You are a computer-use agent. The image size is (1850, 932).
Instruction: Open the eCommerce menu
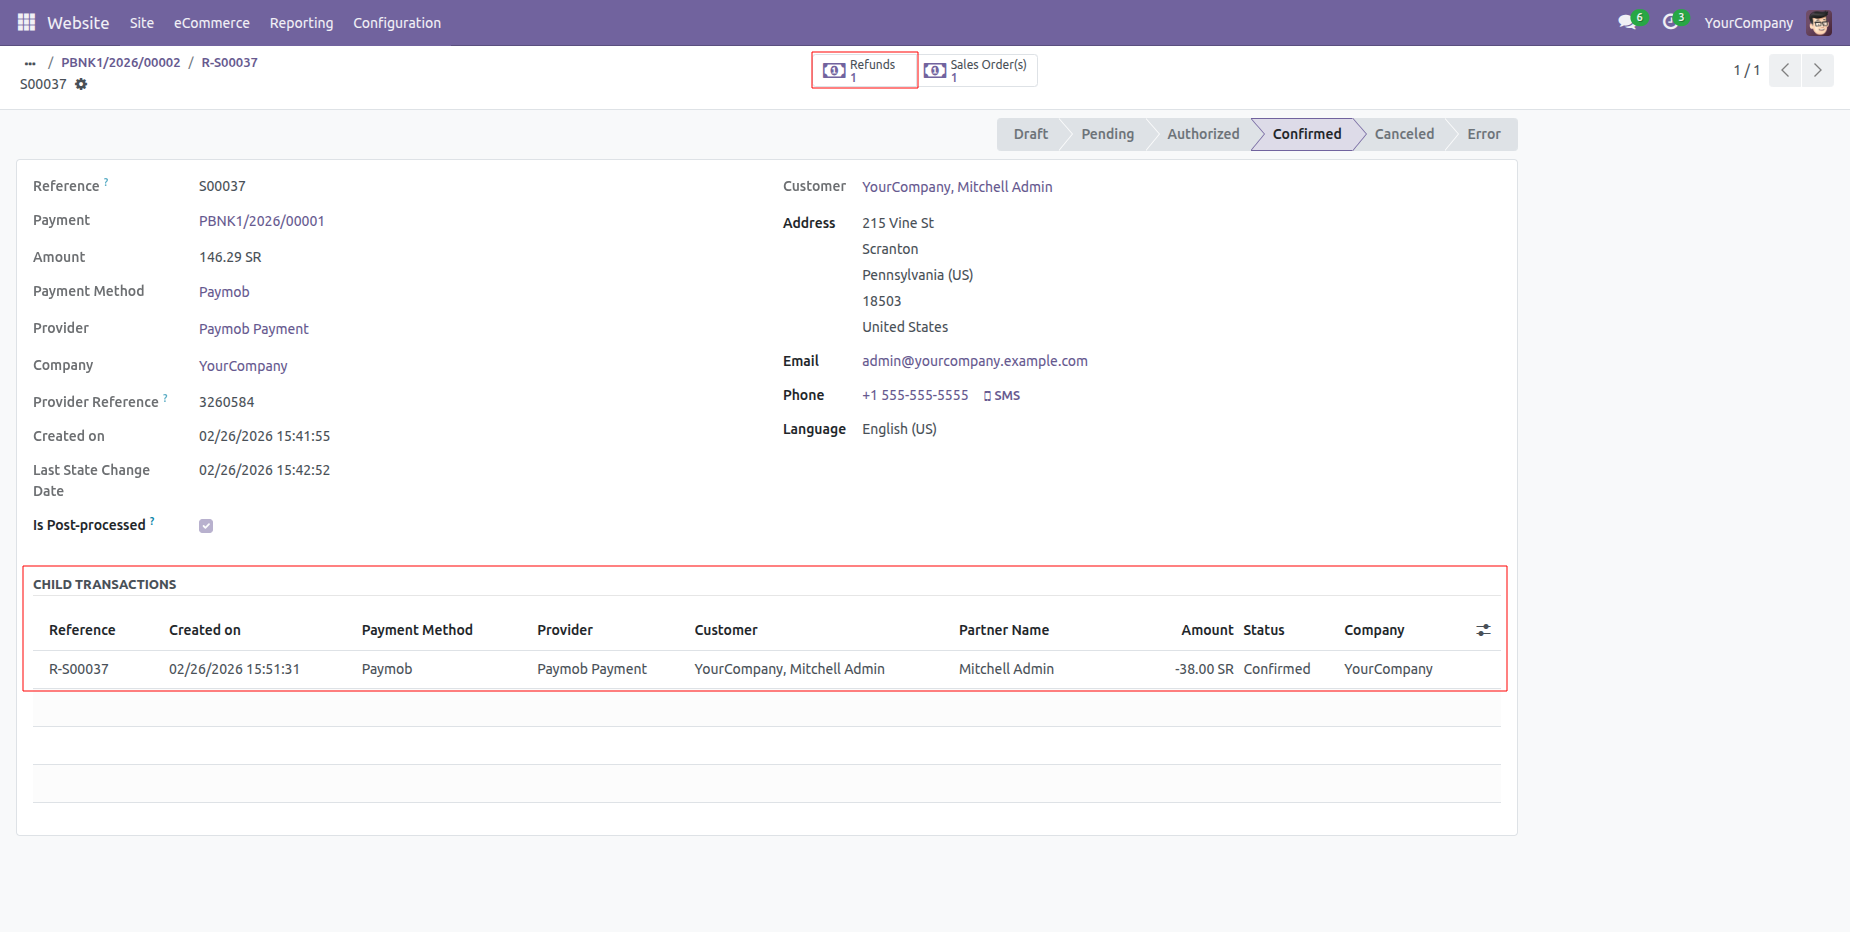[212, 23]
